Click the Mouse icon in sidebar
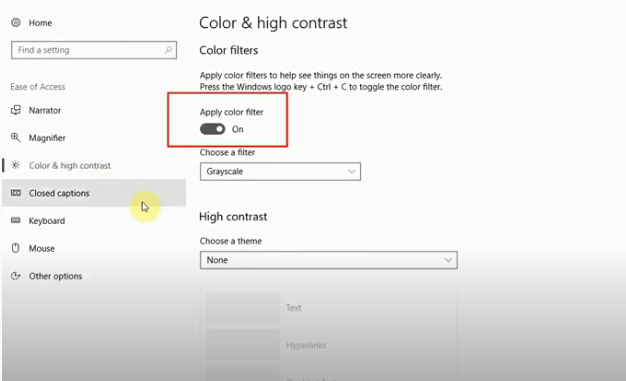The image size is (626, 381). pos(16,248)
